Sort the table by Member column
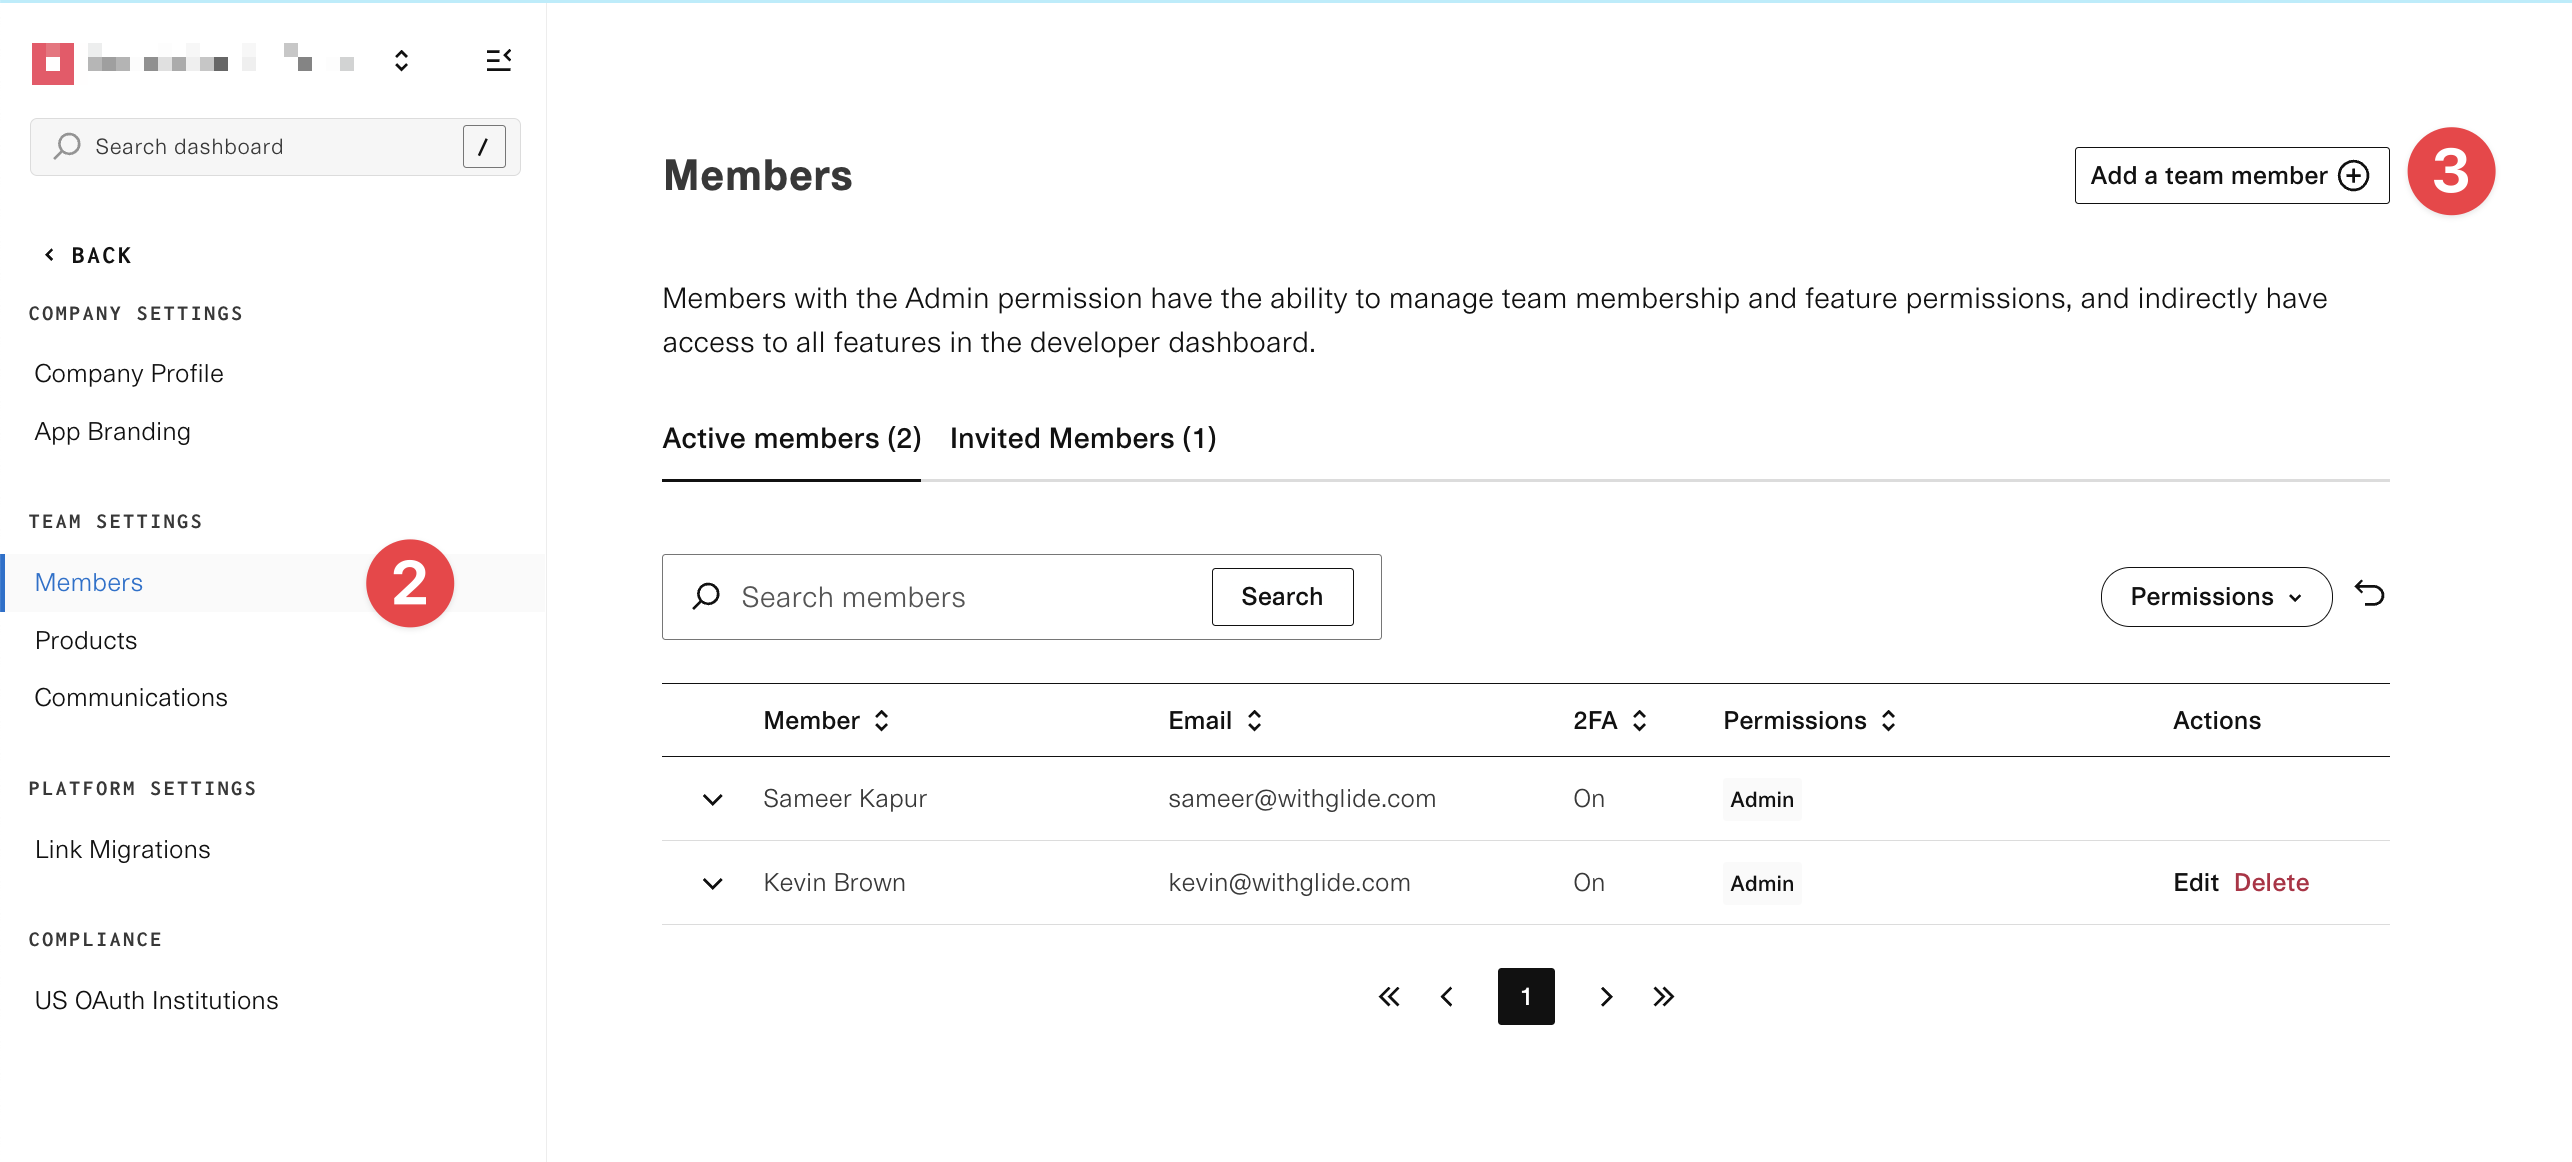The height and width of the screenshot is (1162, 2572). pyautogui.click(x=881, y=721)
